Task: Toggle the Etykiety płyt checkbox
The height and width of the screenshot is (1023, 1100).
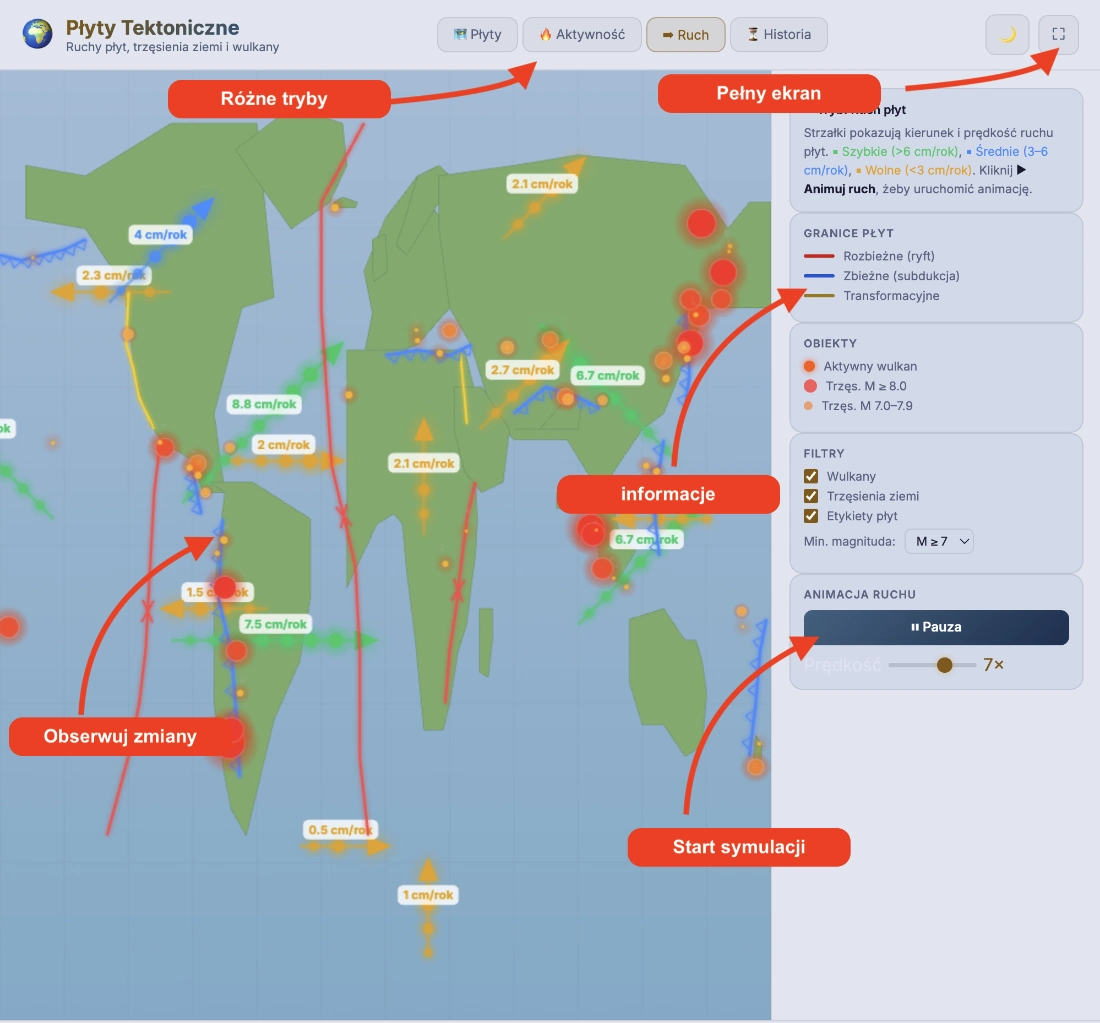Action: (812, 516)
